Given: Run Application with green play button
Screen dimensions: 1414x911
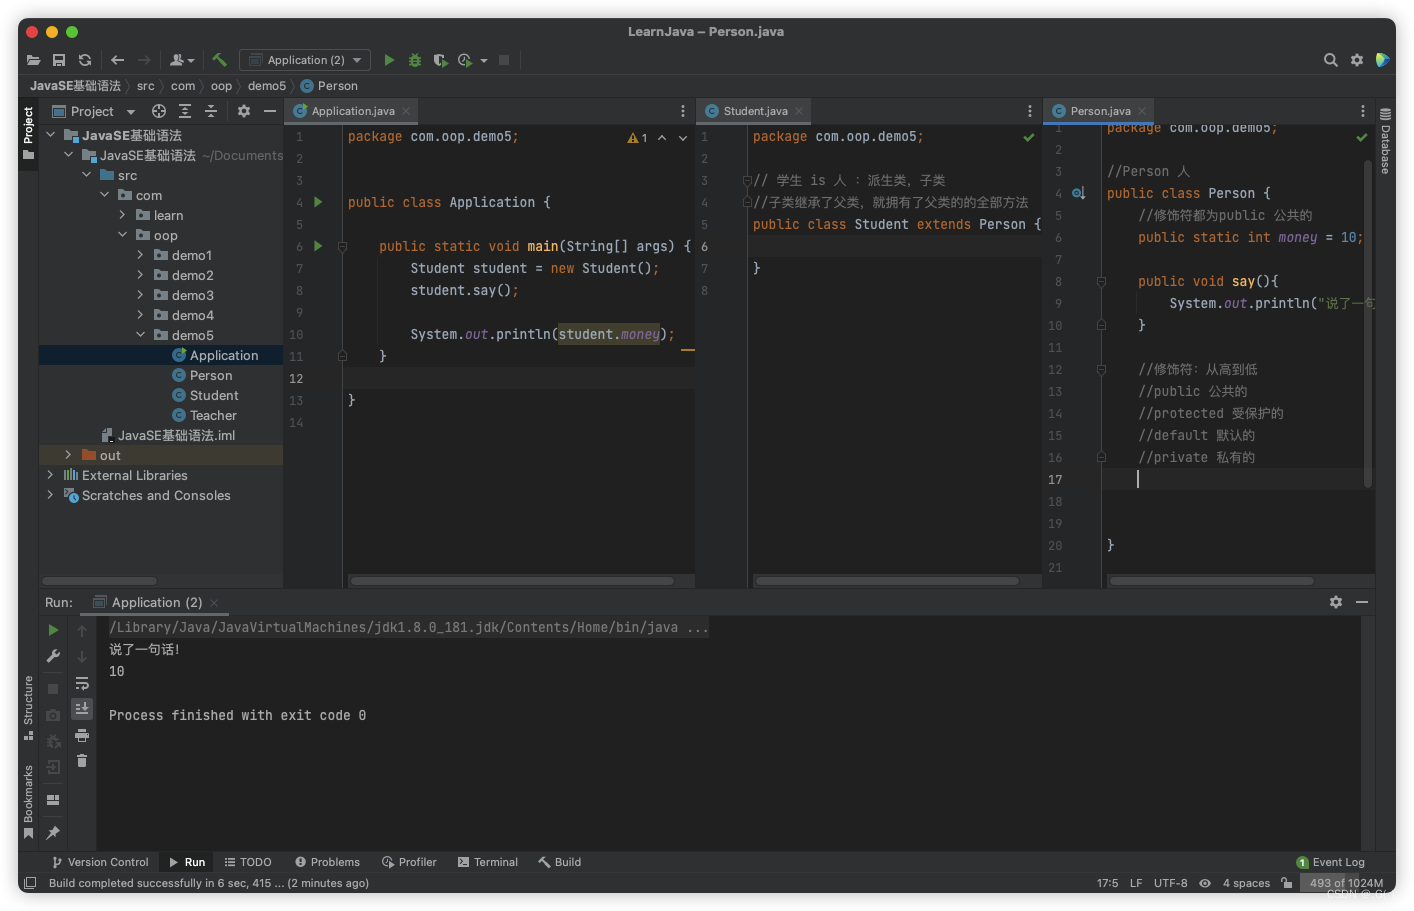Looking at the screenshot, I should tap(389, 60).
